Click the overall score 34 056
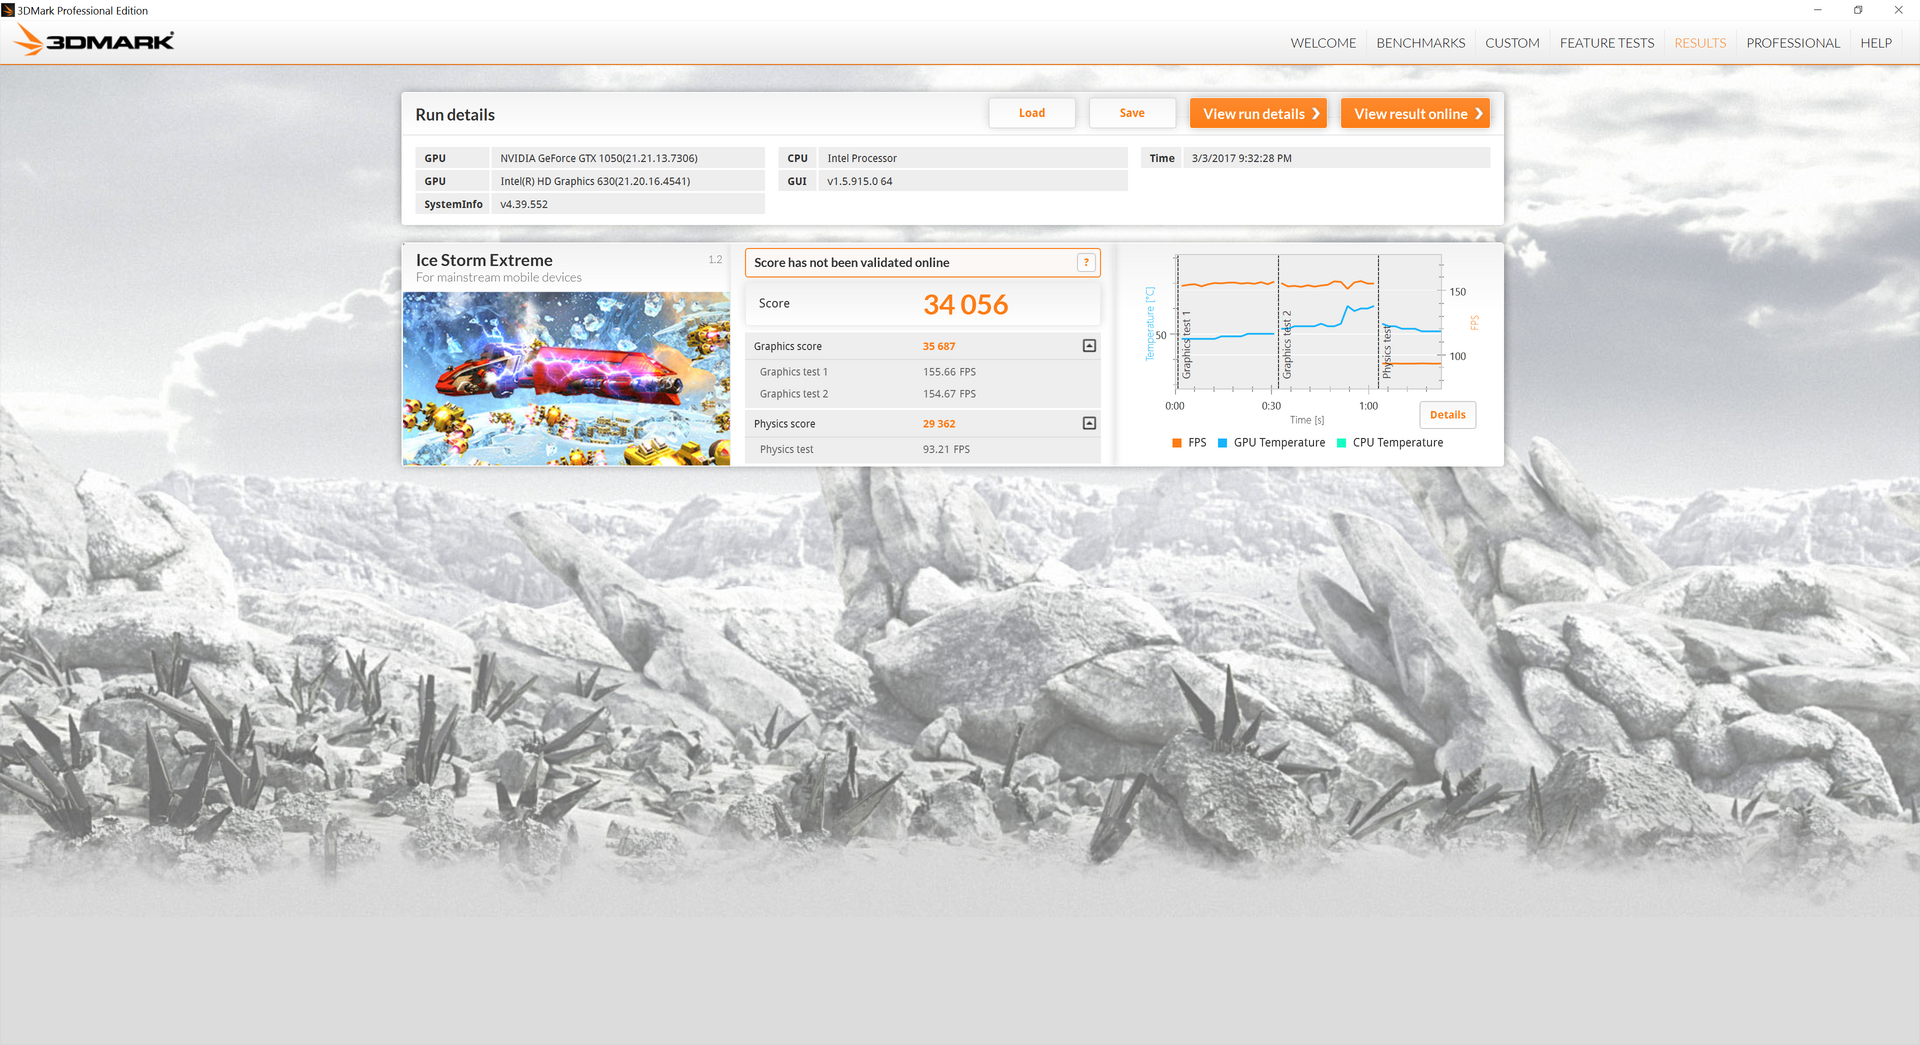 pos(965,304)
